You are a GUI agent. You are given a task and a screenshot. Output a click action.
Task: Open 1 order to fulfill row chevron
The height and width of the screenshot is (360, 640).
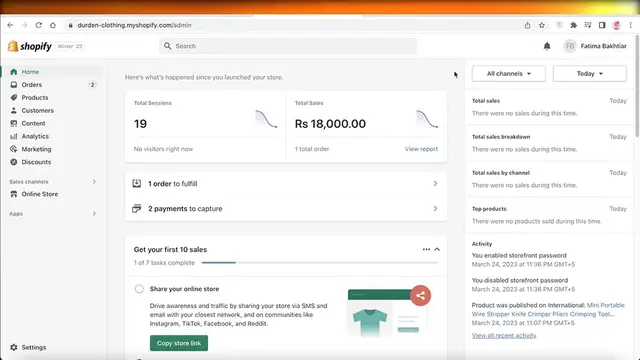(x=436, y=184)
